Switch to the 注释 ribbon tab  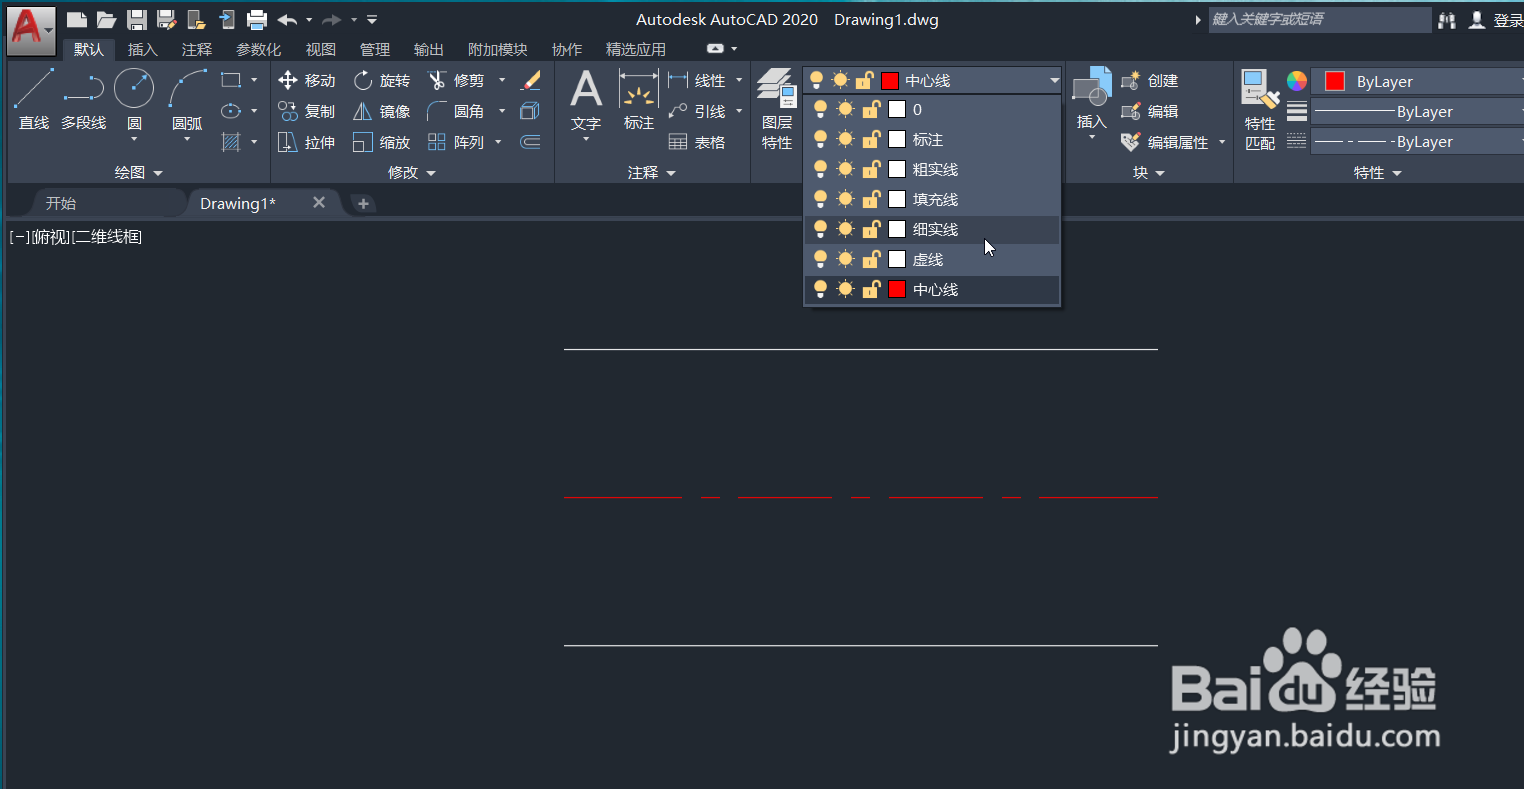[x=197, y=49]
